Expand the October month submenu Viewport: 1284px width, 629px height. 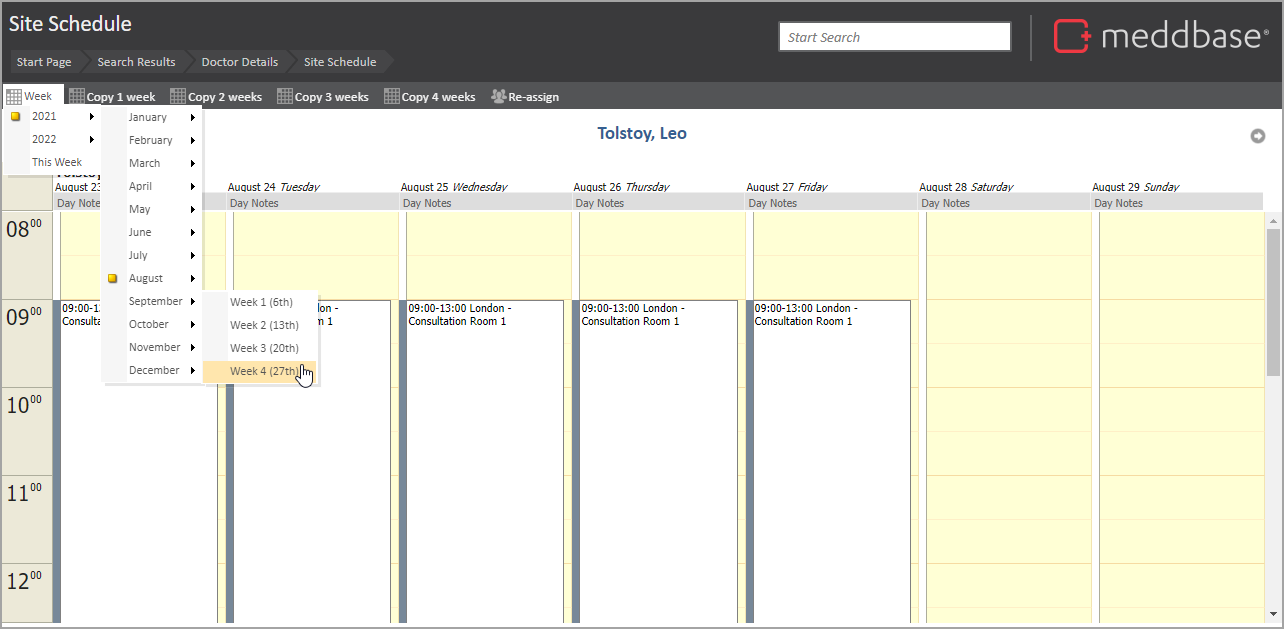151,324
